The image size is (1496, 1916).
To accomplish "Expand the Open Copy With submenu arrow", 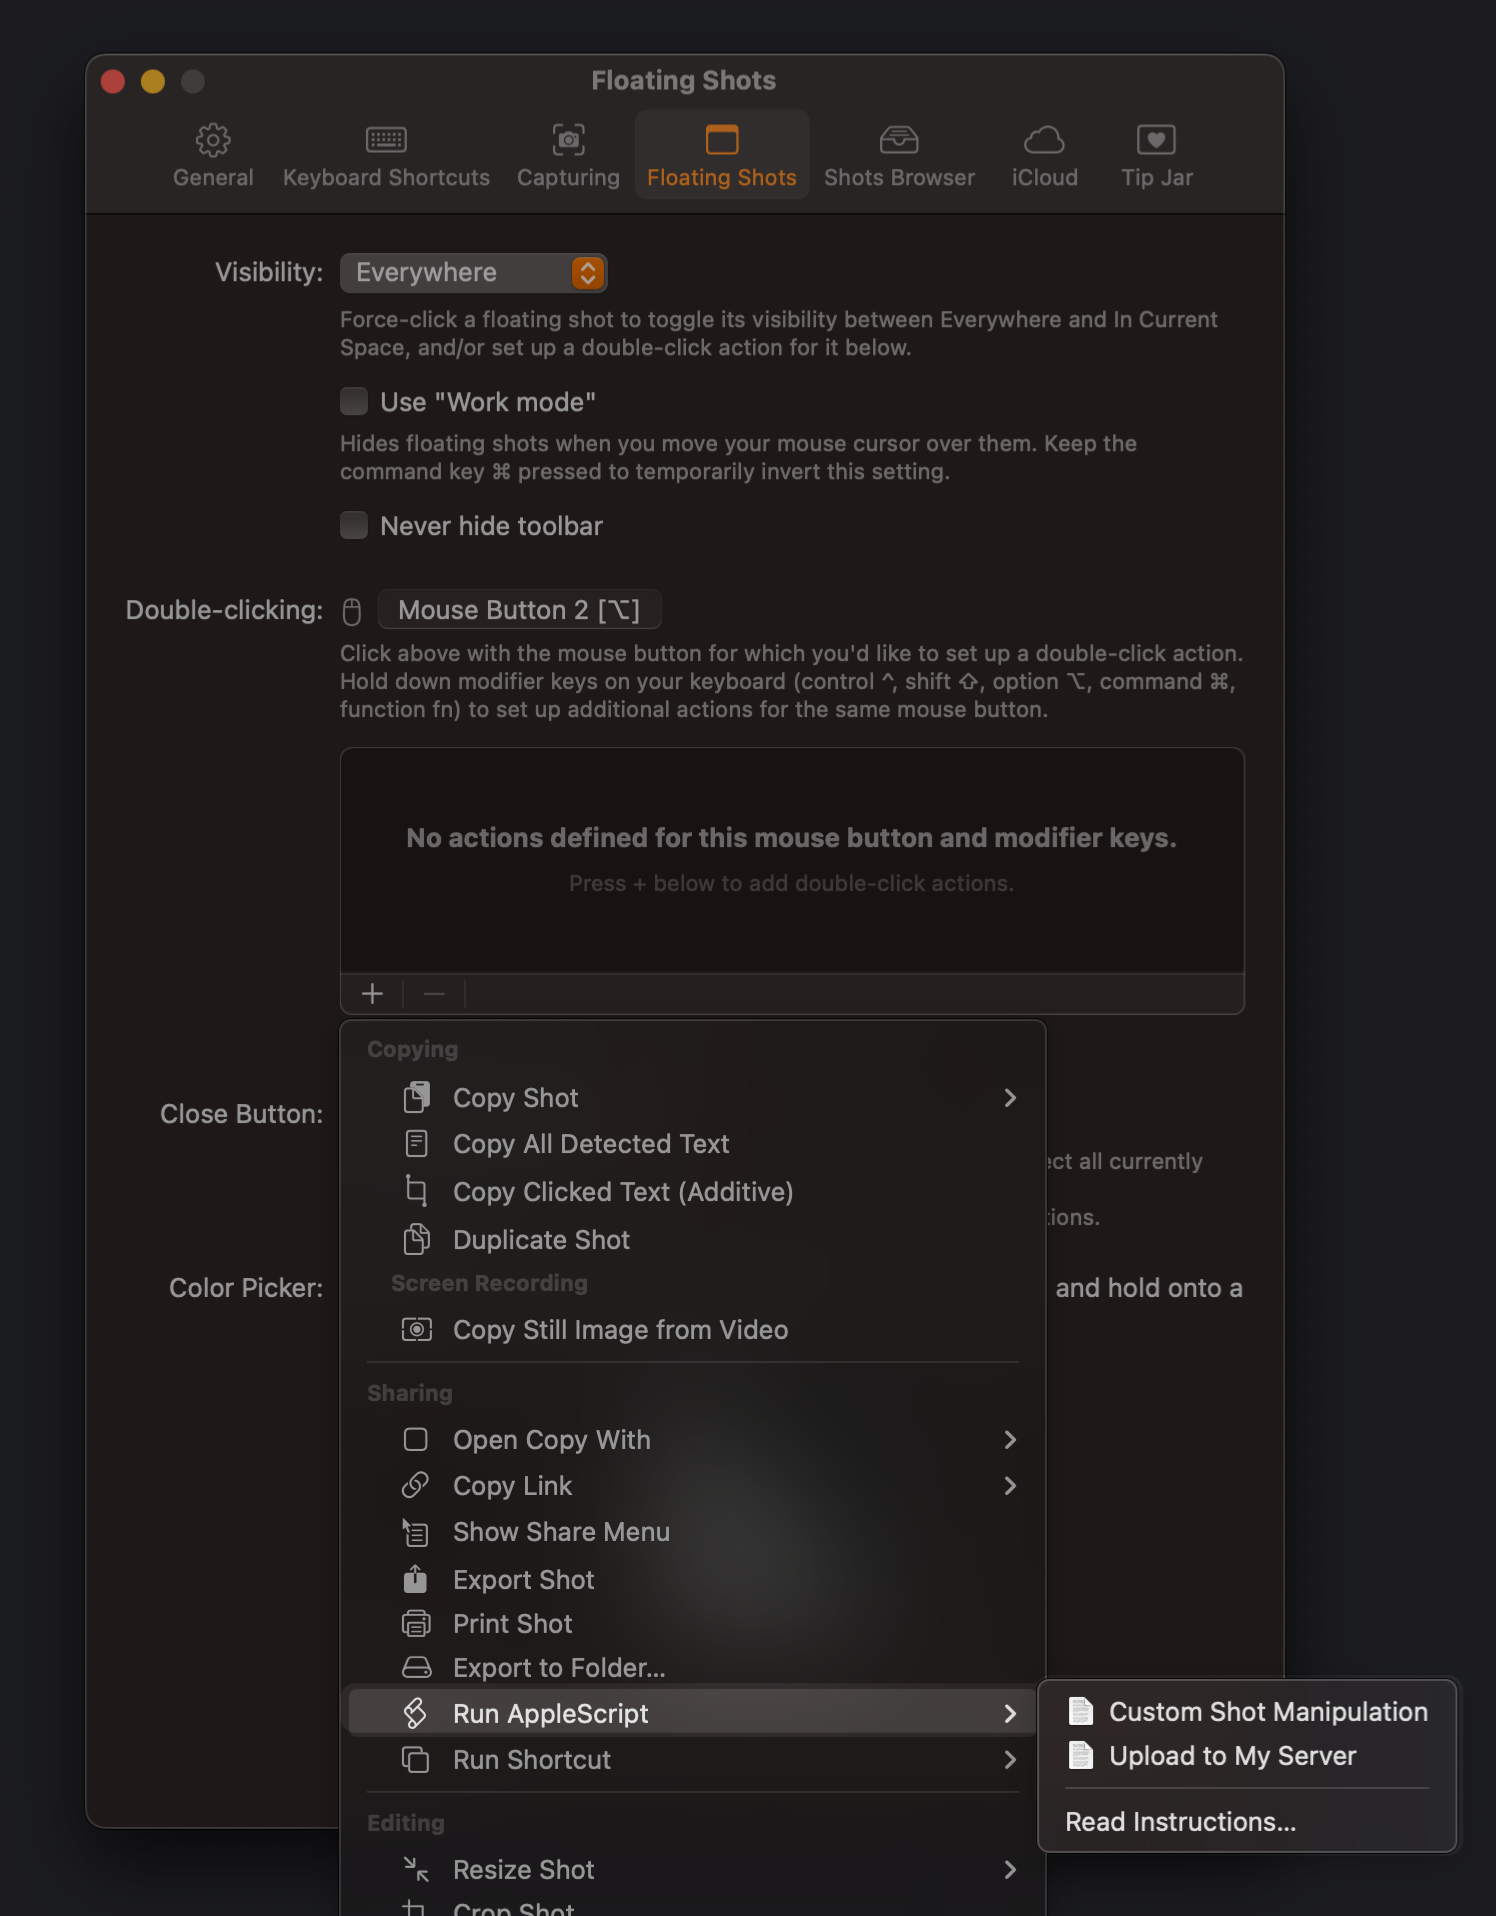I will point(1010,1439).
